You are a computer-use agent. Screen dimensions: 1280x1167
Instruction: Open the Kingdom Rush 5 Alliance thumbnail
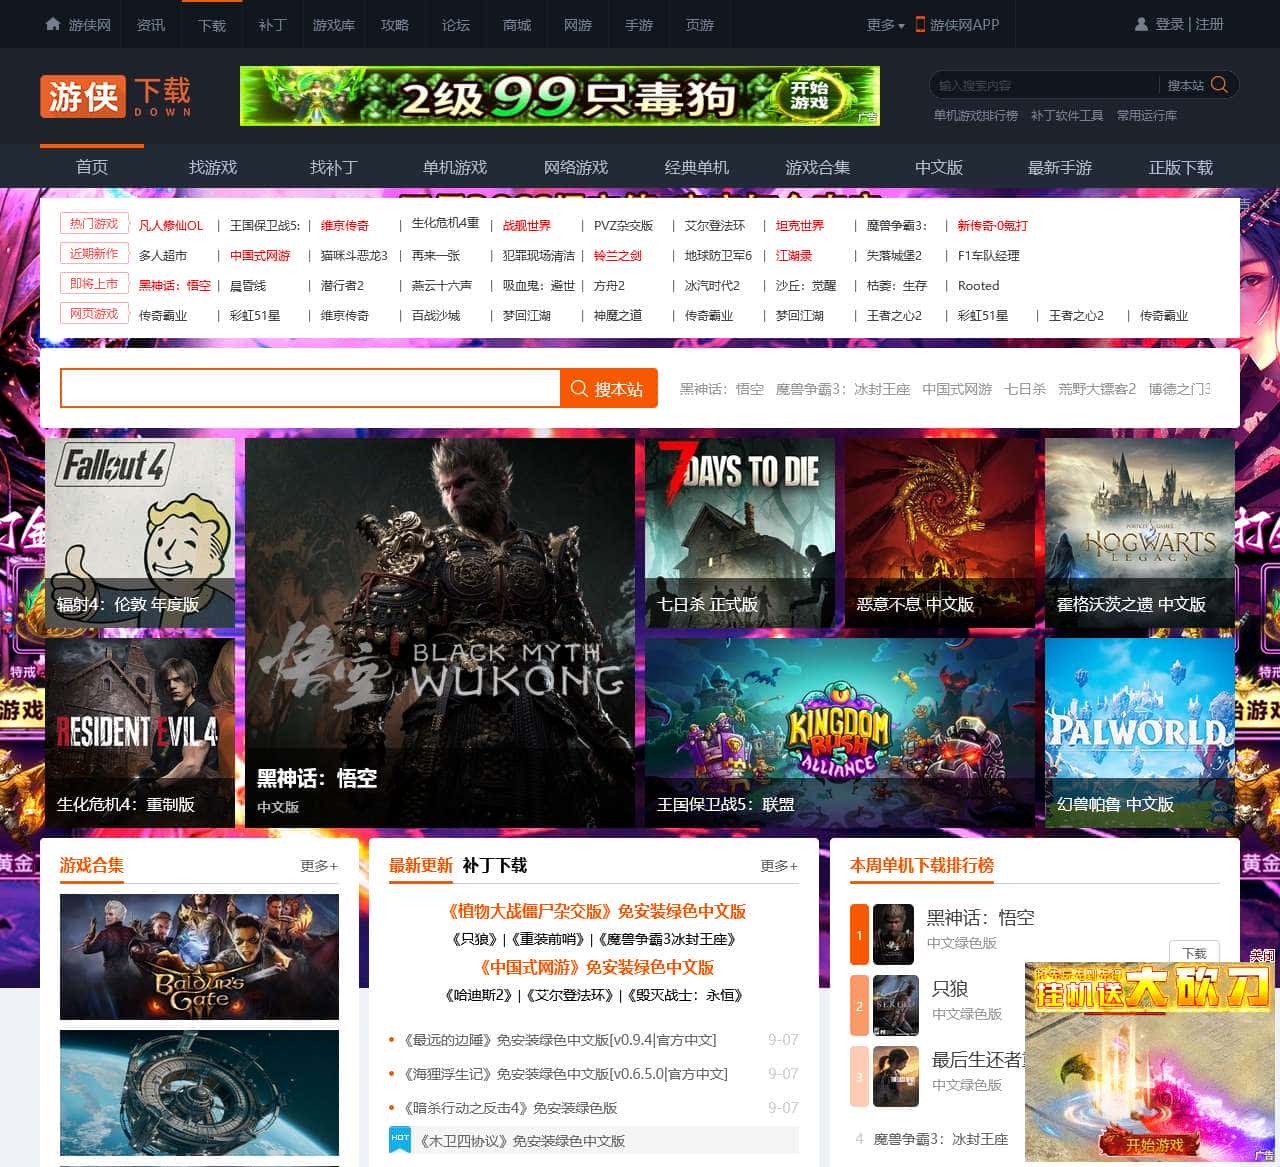pos(840,733)
